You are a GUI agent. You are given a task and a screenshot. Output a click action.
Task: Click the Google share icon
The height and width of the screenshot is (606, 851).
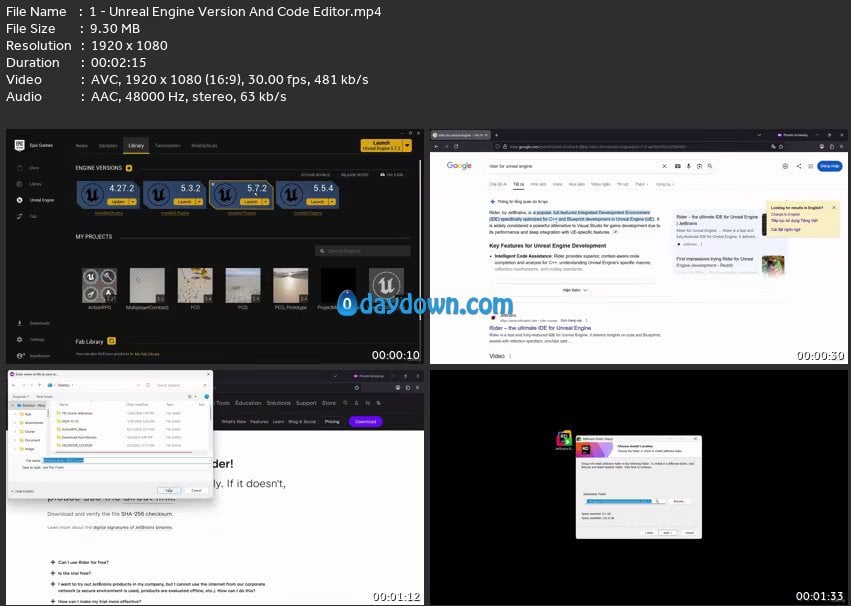pos(798,166)
